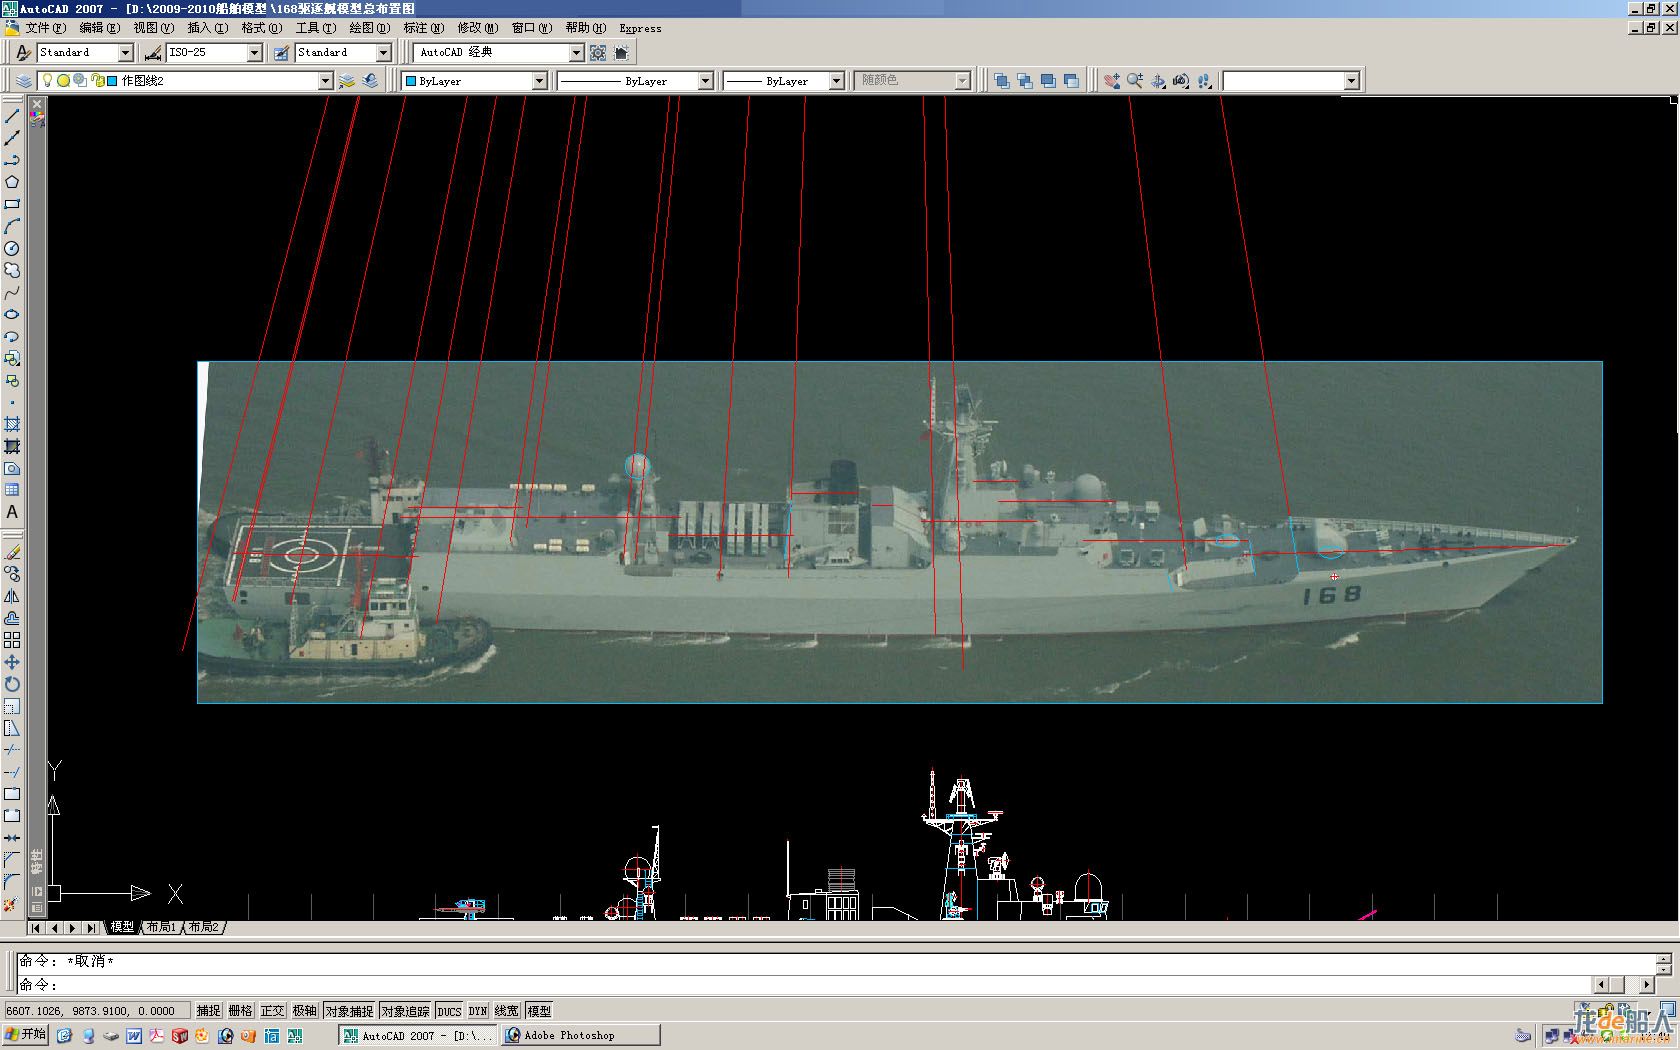This screenshot has width=1680, height=1050.
Task: Open the Express menu
Action: (640, 28)
